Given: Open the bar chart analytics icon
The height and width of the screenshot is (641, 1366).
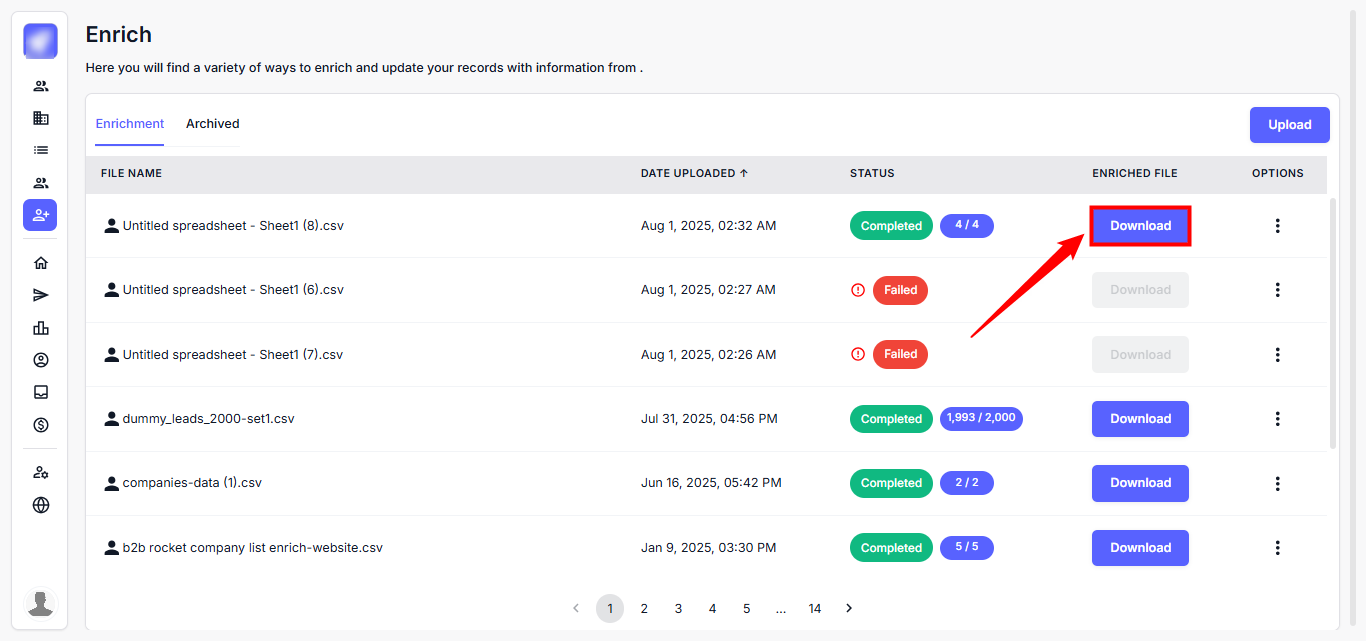Looking at the screenshot, I should [41, 328].
